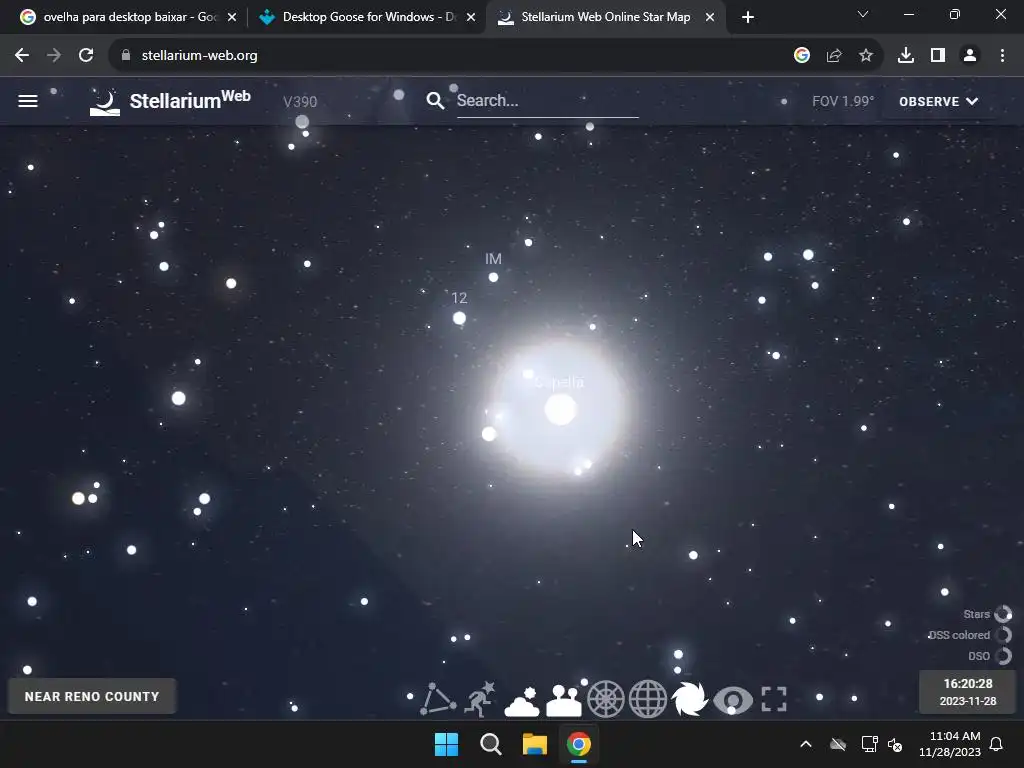Toggle azimuthal grid button

pos(605,699)
